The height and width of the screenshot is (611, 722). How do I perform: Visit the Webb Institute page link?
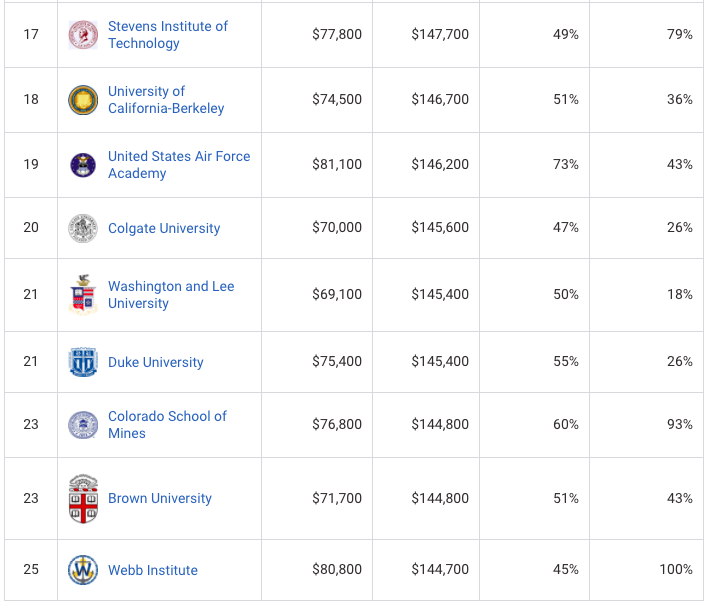click(x=153, y=571)
